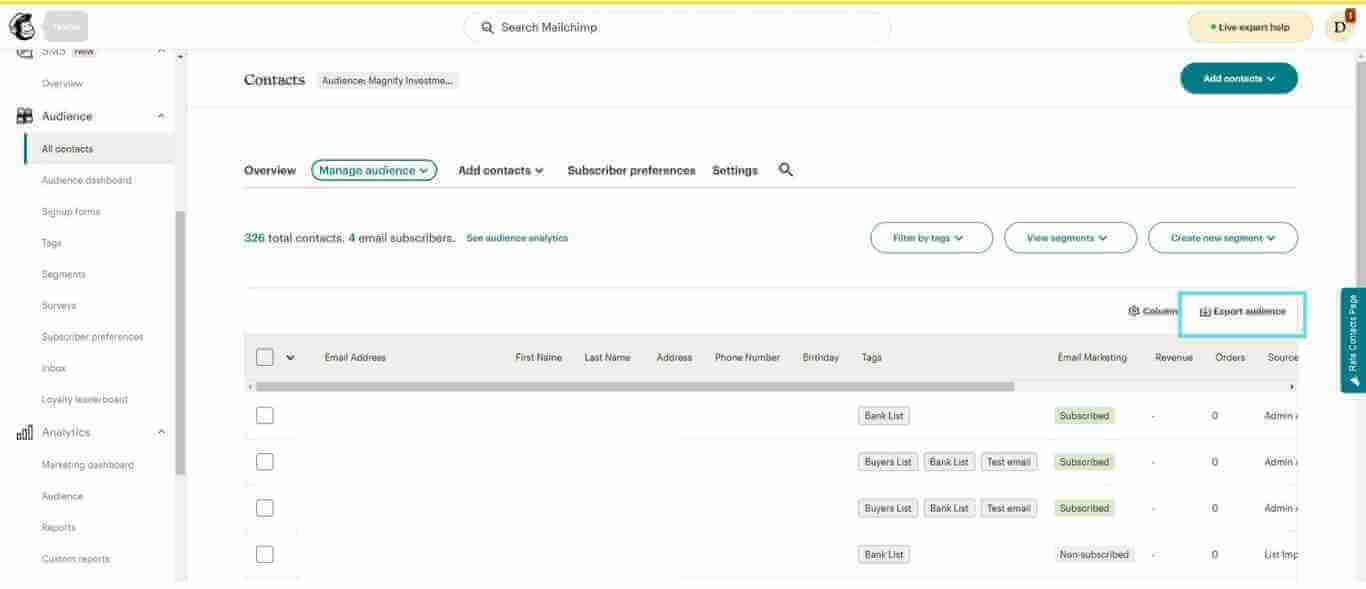Image resolution: width=1366 pixels, height=589 pixels.
Task: Open Audience under Analytics in sidebar
Action: (x=62, y=496)
